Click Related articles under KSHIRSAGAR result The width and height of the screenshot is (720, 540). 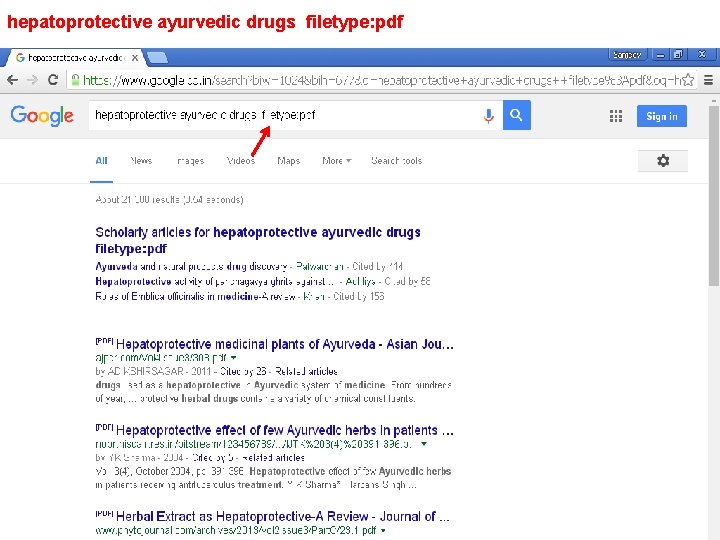click(306, 371)
